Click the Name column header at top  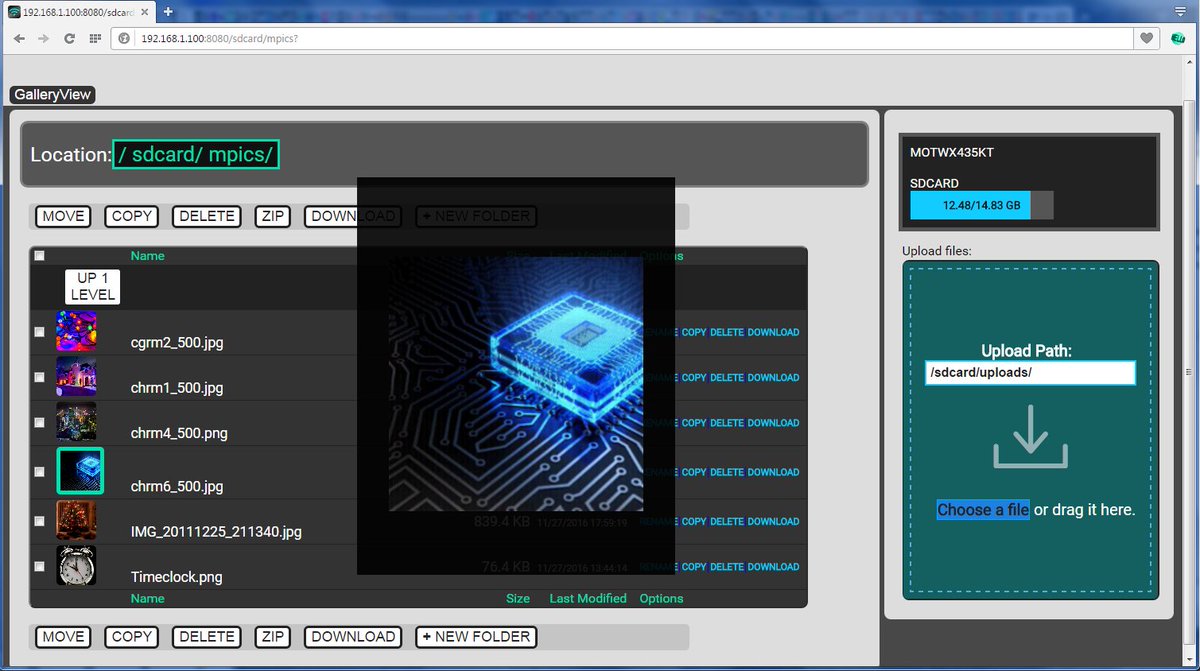click(148, 256)
